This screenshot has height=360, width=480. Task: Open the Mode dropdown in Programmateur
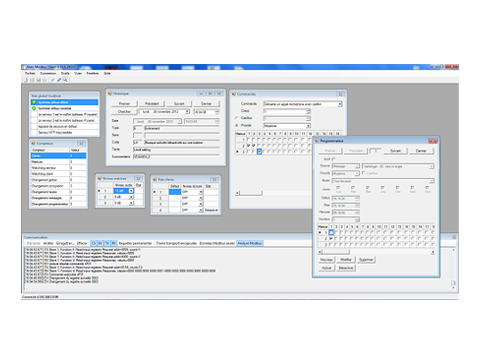431,181
